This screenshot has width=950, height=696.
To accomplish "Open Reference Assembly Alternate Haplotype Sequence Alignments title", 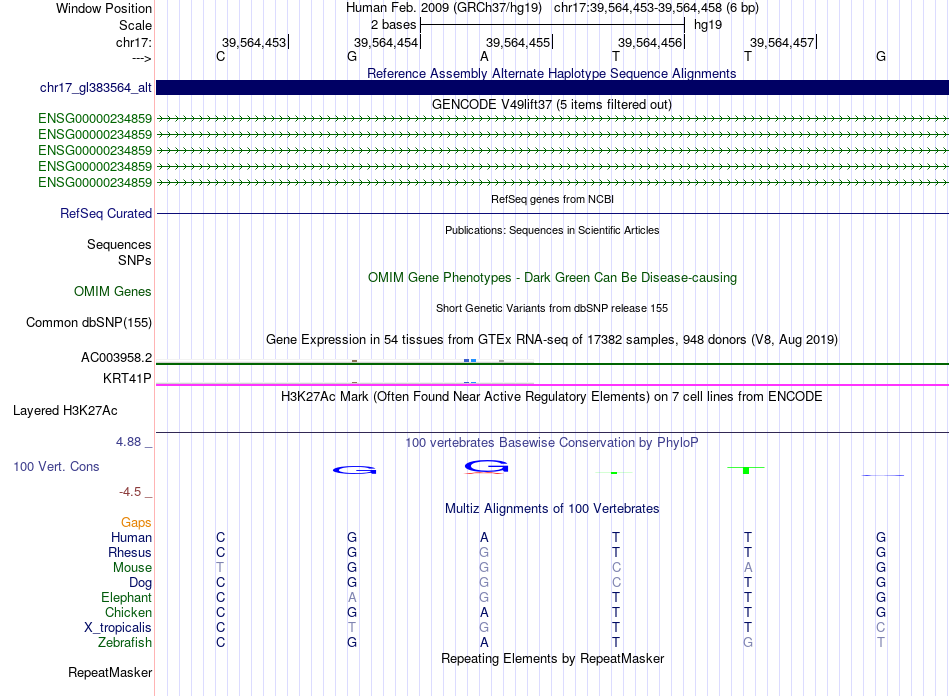I will tap(551, 73).
